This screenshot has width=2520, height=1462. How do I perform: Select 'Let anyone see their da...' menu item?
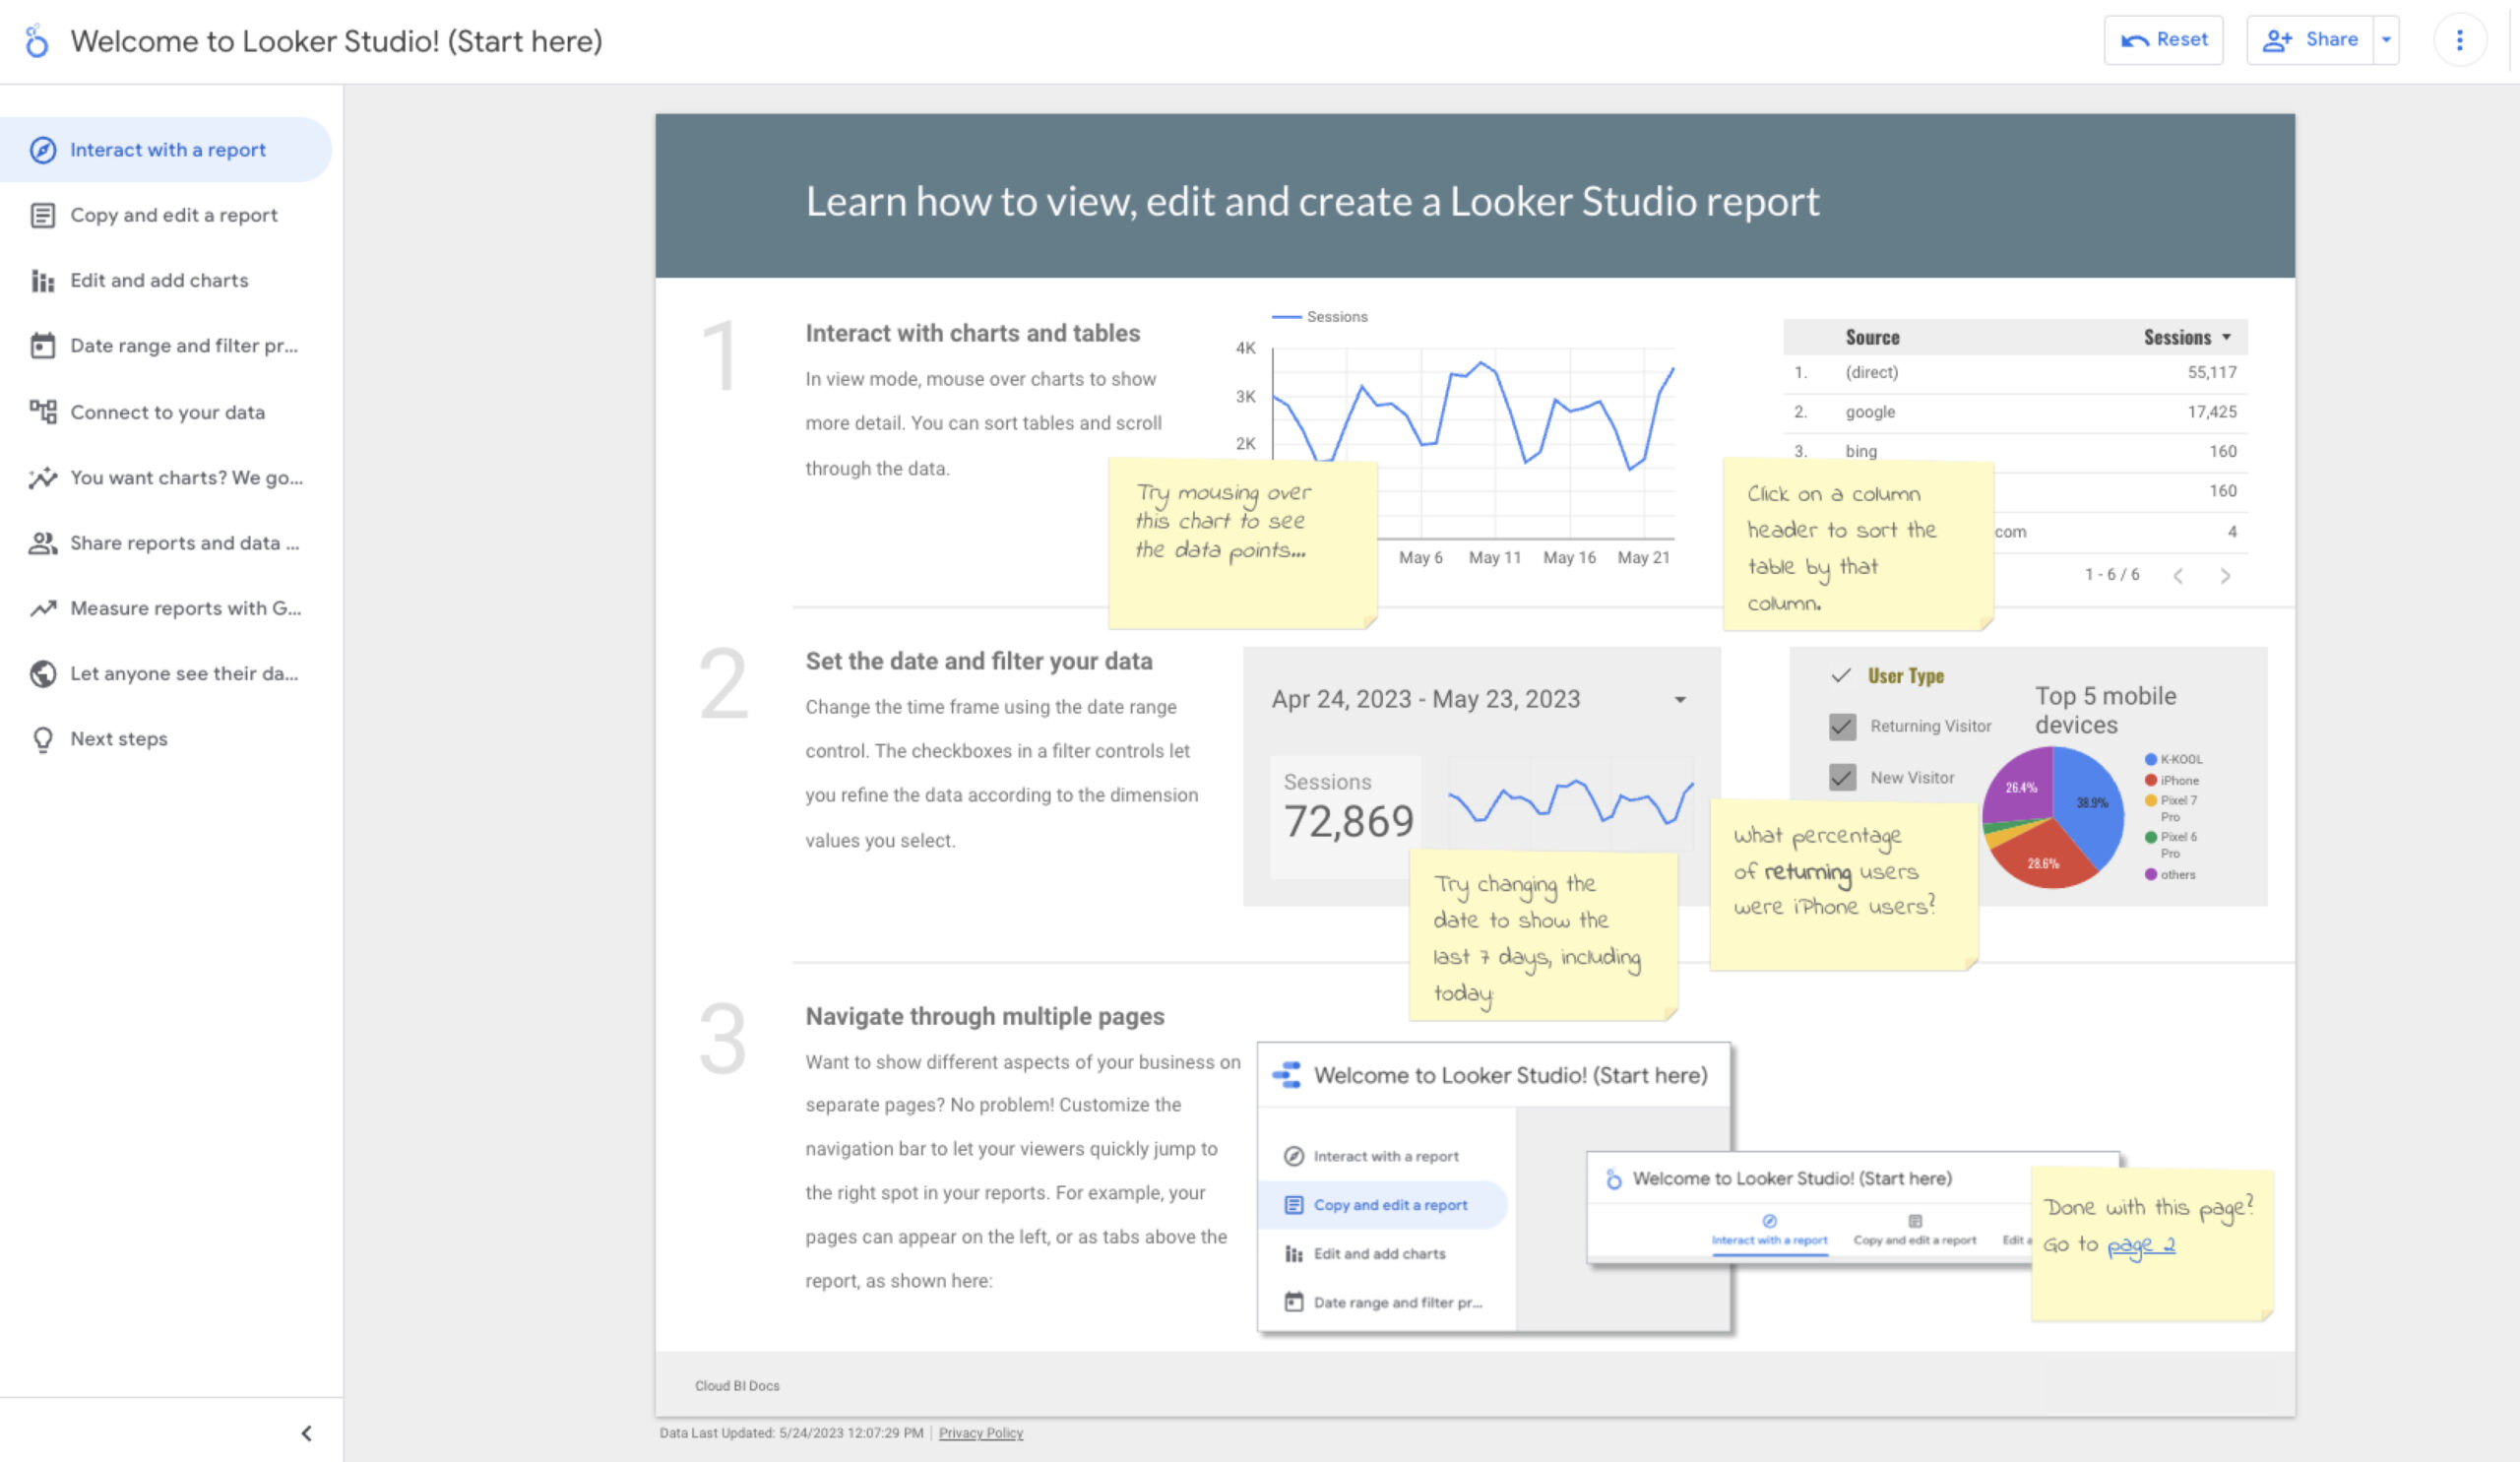coord(183,673)
